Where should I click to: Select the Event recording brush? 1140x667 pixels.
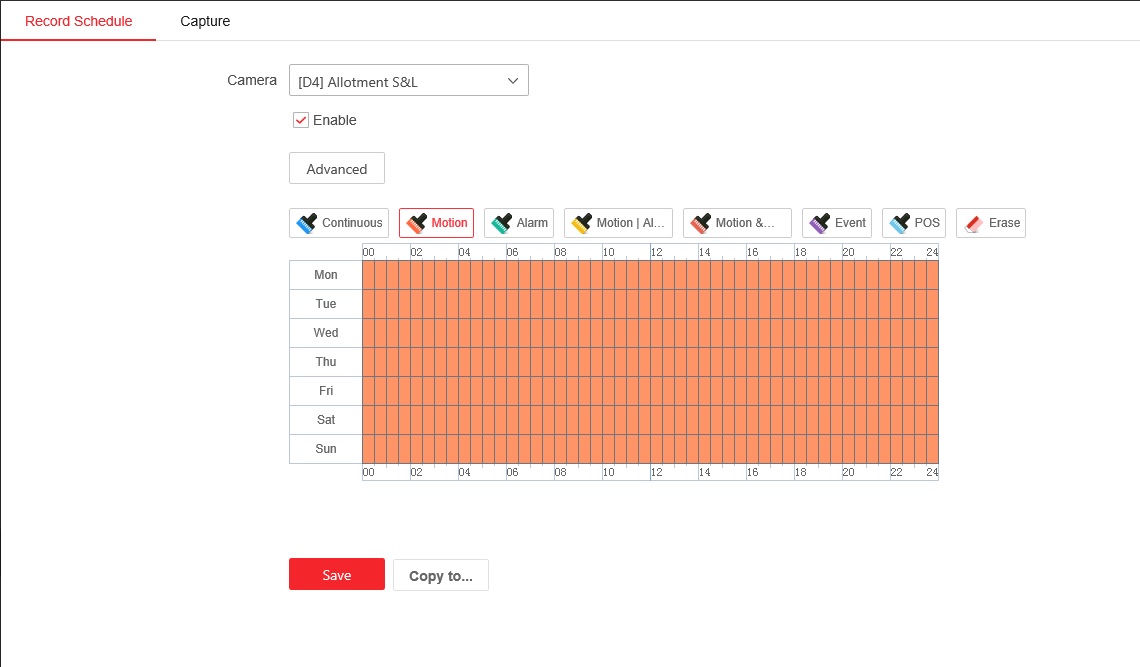[x=837, y=223]
